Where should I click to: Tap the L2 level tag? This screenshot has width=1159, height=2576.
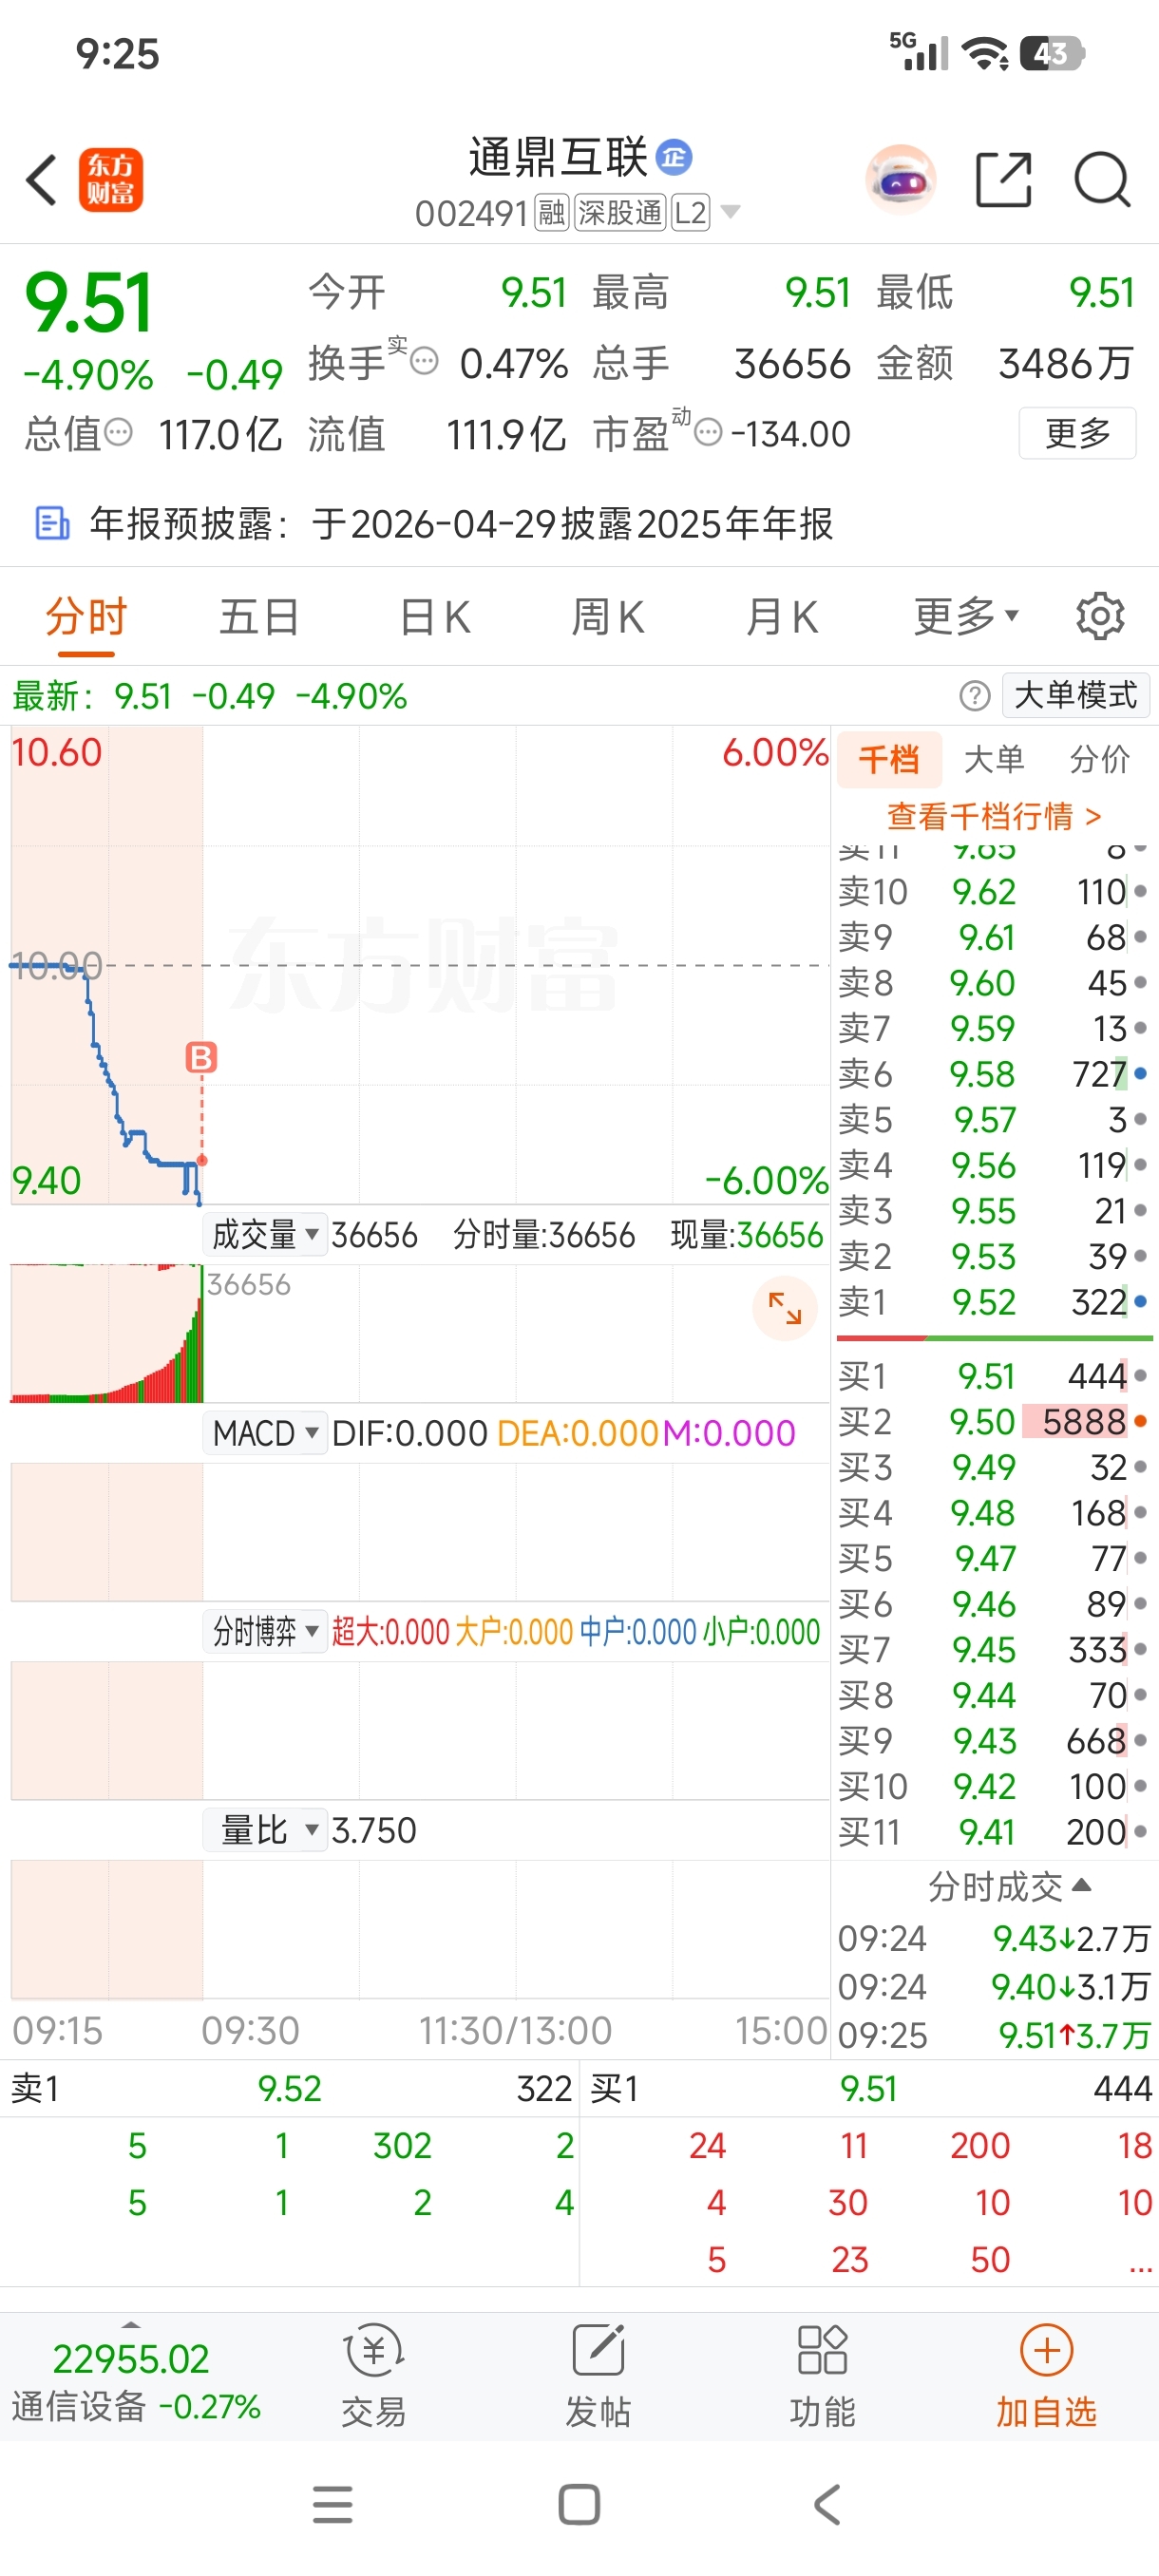tap(690, 213)
